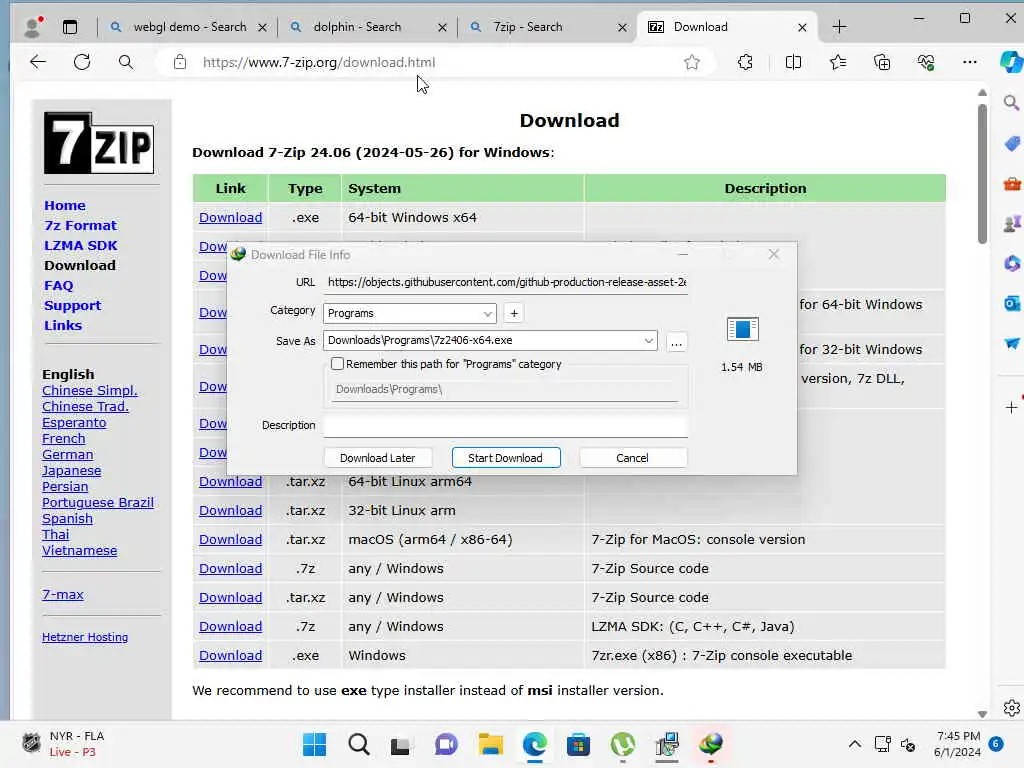The image size is (1024, 768).
Task: Toggle split screen view icon
Action: point(793,62)
